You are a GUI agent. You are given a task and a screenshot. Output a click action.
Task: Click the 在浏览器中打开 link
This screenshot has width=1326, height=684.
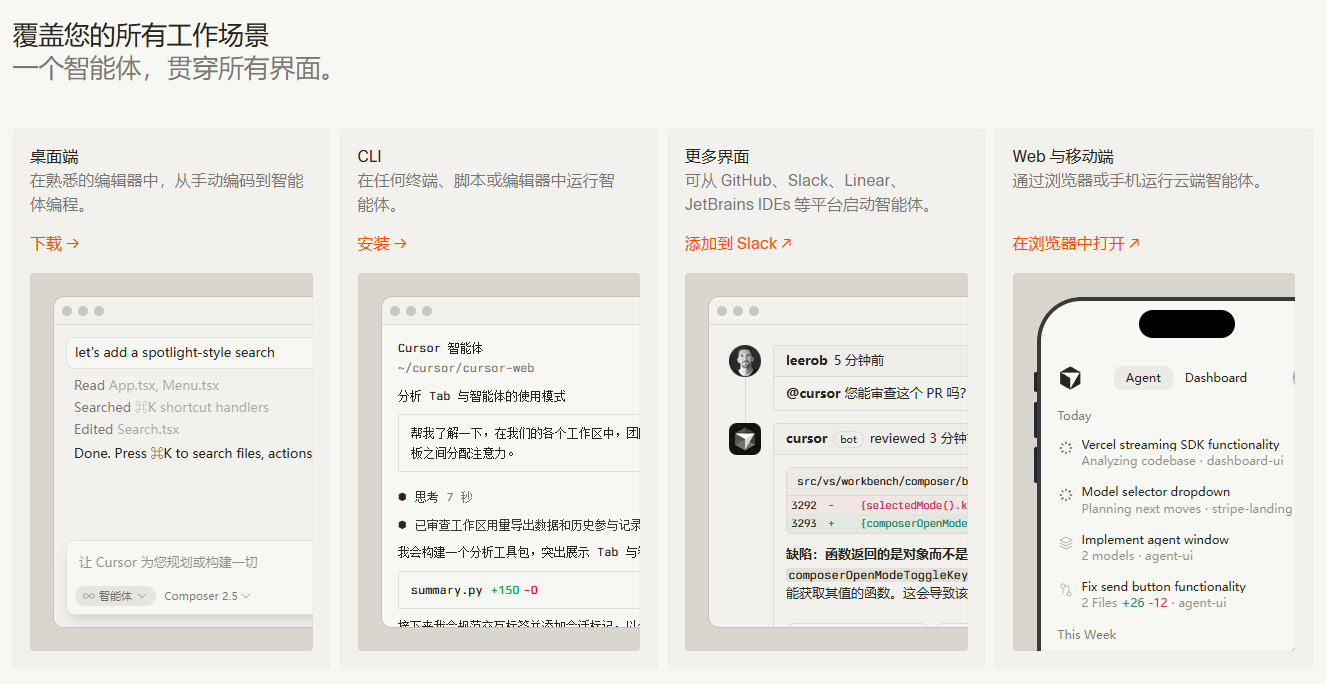point(1076,243)
